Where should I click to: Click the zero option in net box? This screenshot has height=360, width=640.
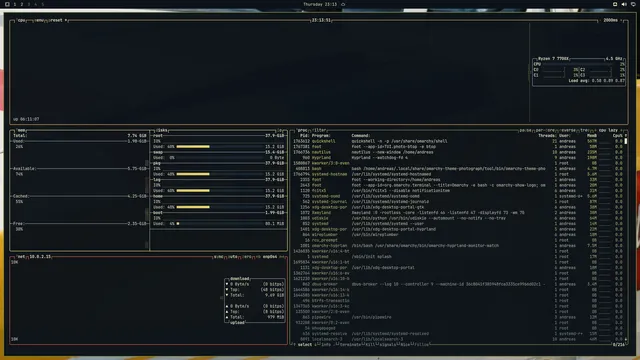247,257
